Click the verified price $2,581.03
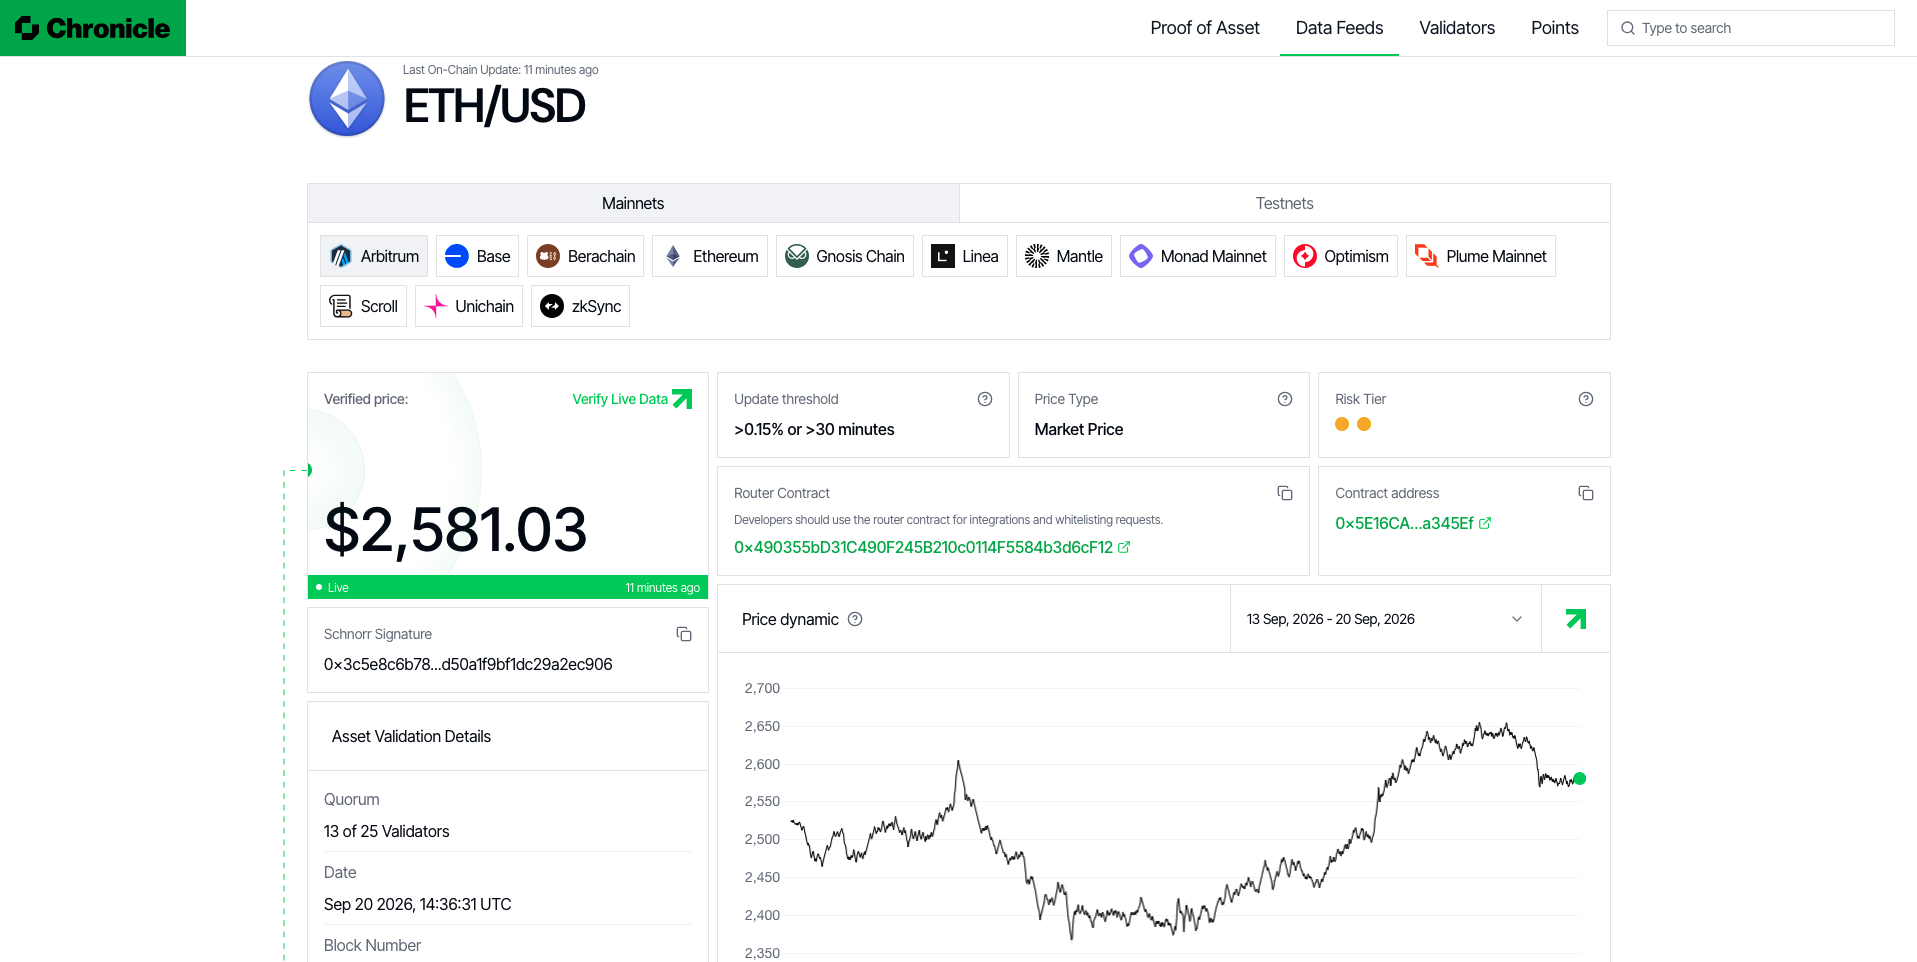 click(456, 529)
